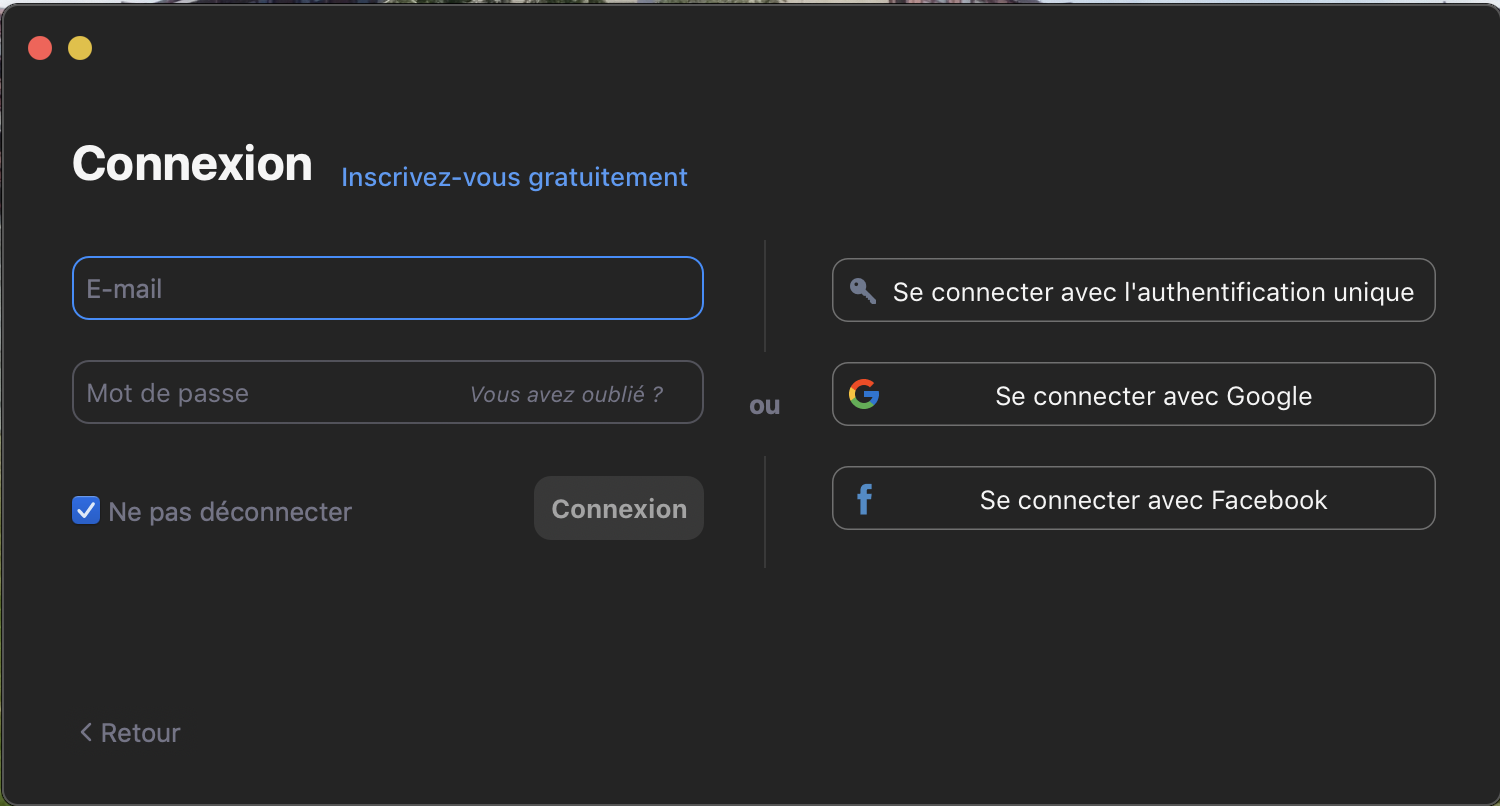Viewport: 1500px width, 806px height.
Task: Click the key icon for single sign-on
Action: tap(862, 291)
